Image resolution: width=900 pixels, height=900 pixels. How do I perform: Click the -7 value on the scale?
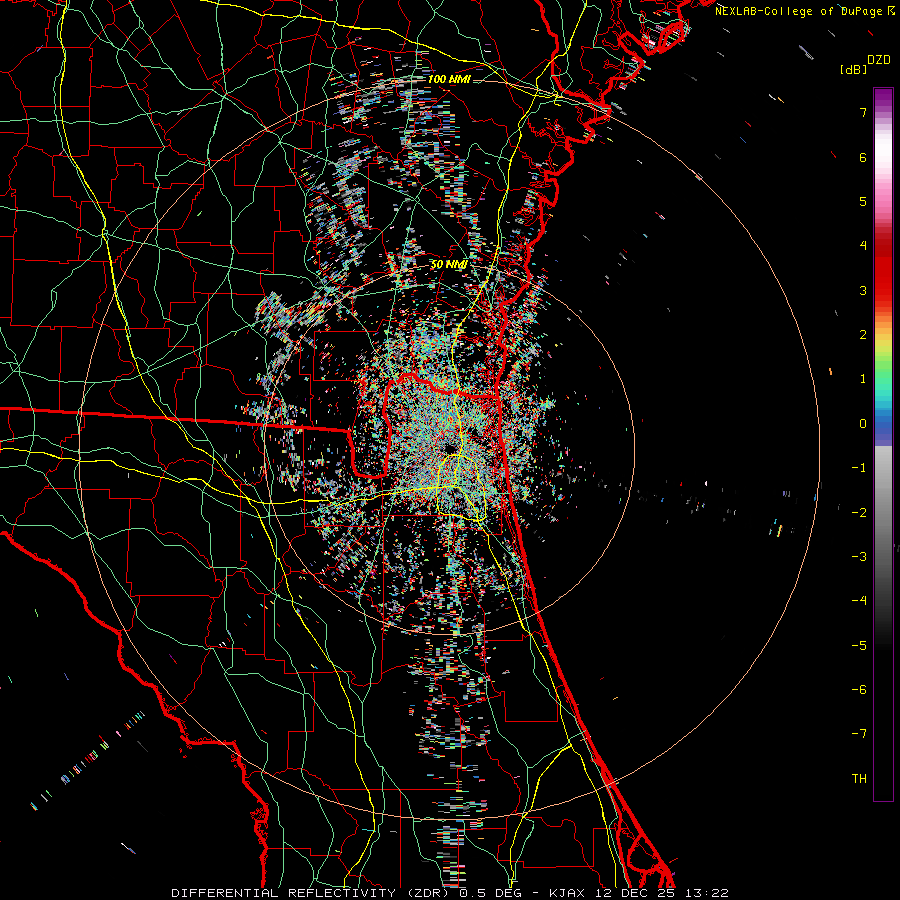[x=859, y=734]
